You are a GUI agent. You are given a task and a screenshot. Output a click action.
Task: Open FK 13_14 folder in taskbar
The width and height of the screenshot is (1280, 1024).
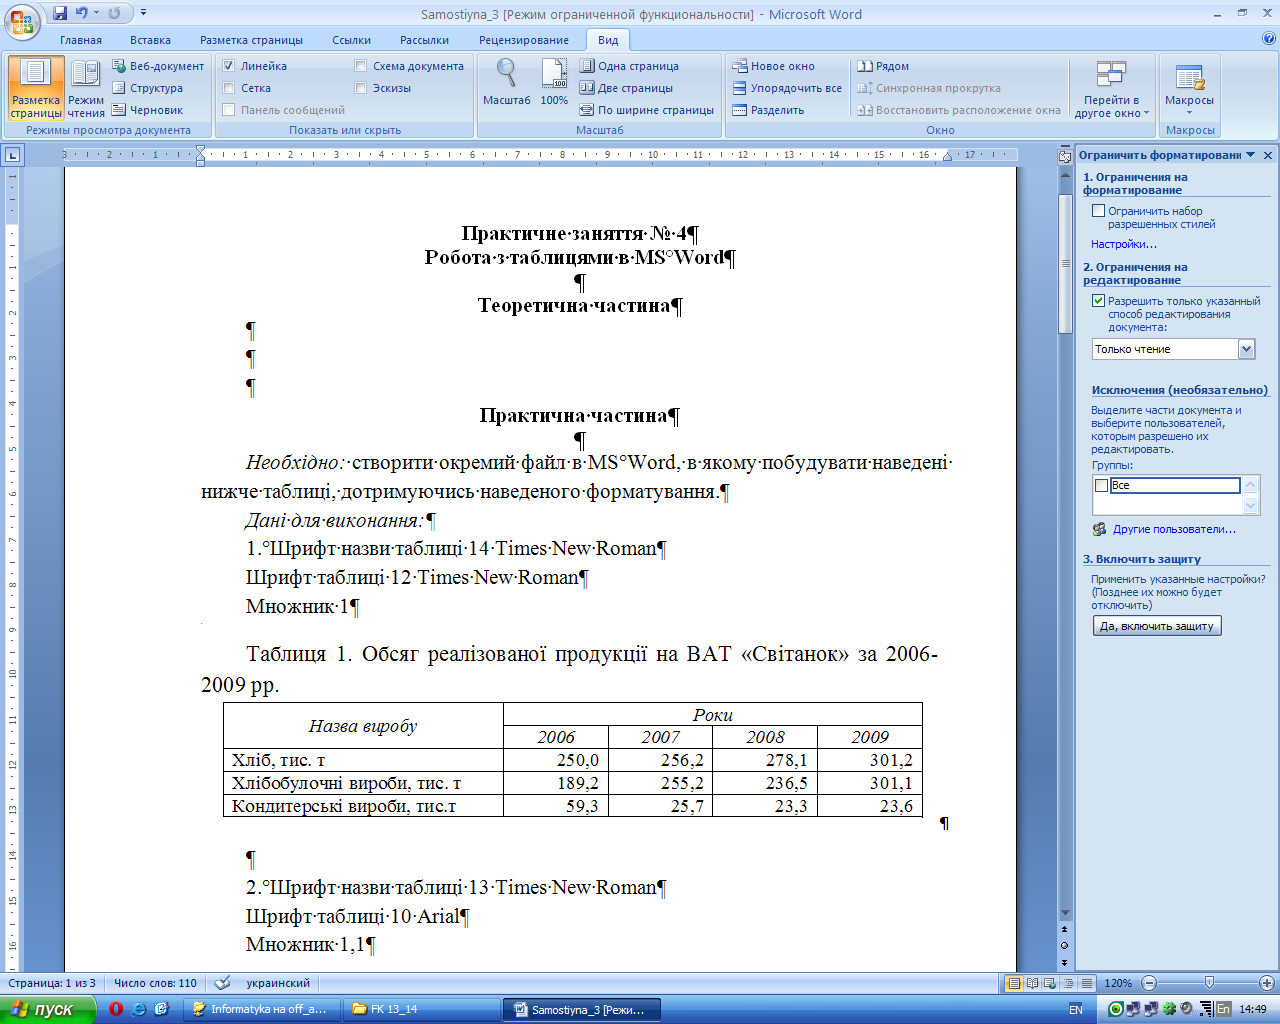click(420, 1009)
